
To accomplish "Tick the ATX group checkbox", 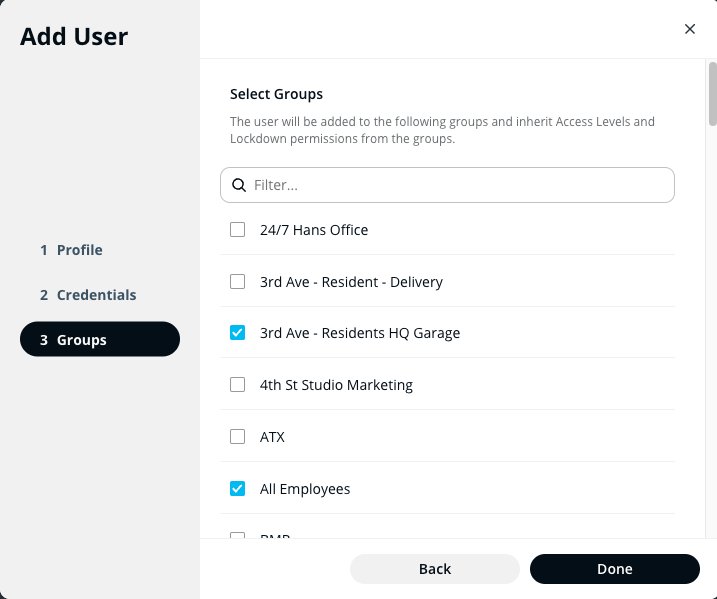I will click(x=237, y=436).
